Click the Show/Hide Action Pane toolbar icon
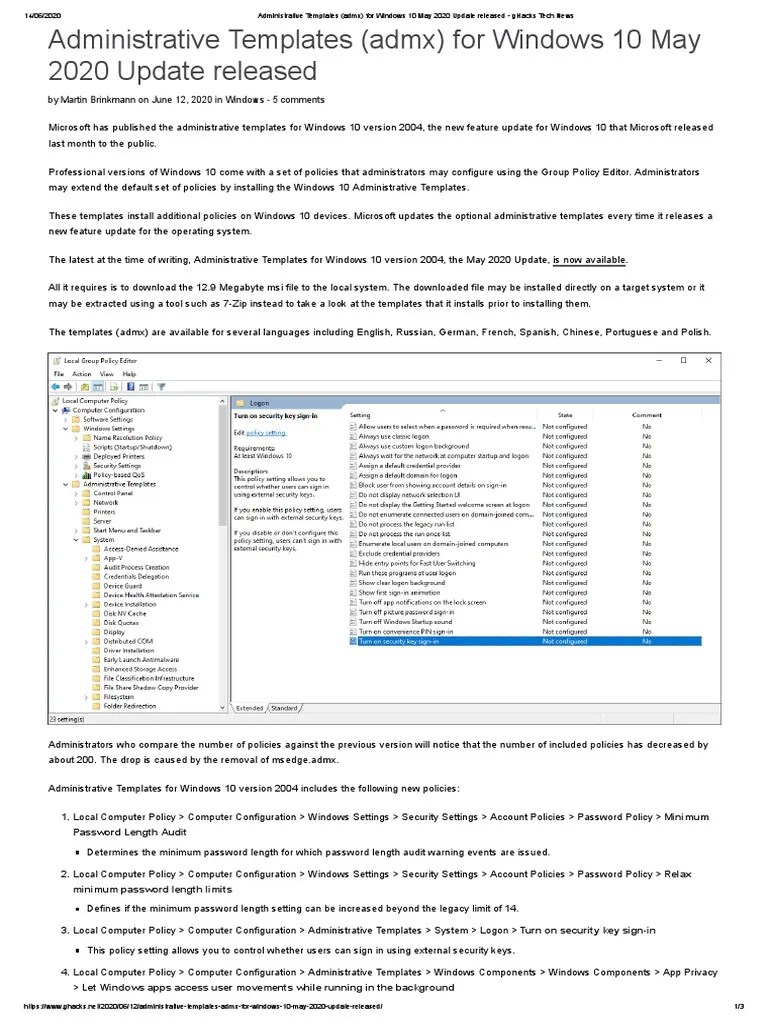Screen dimensions: 768x1024 coord(143,387)
